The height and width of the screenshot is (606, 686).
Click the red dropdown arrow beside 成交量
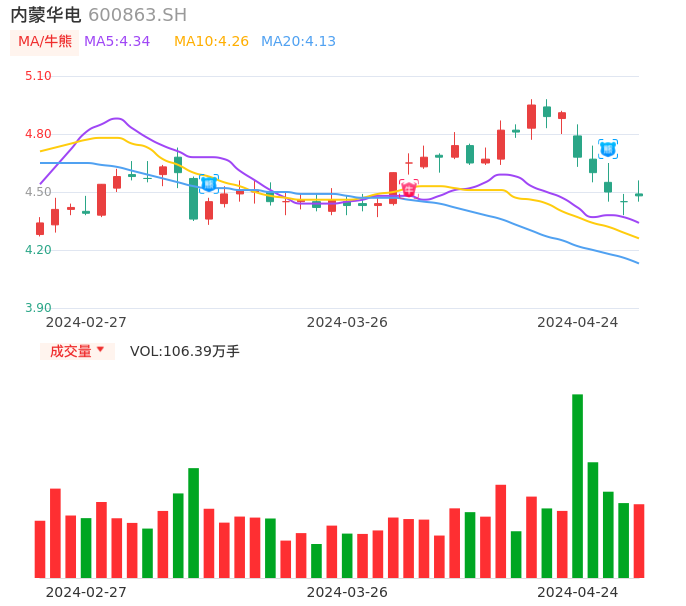(100, 350)
